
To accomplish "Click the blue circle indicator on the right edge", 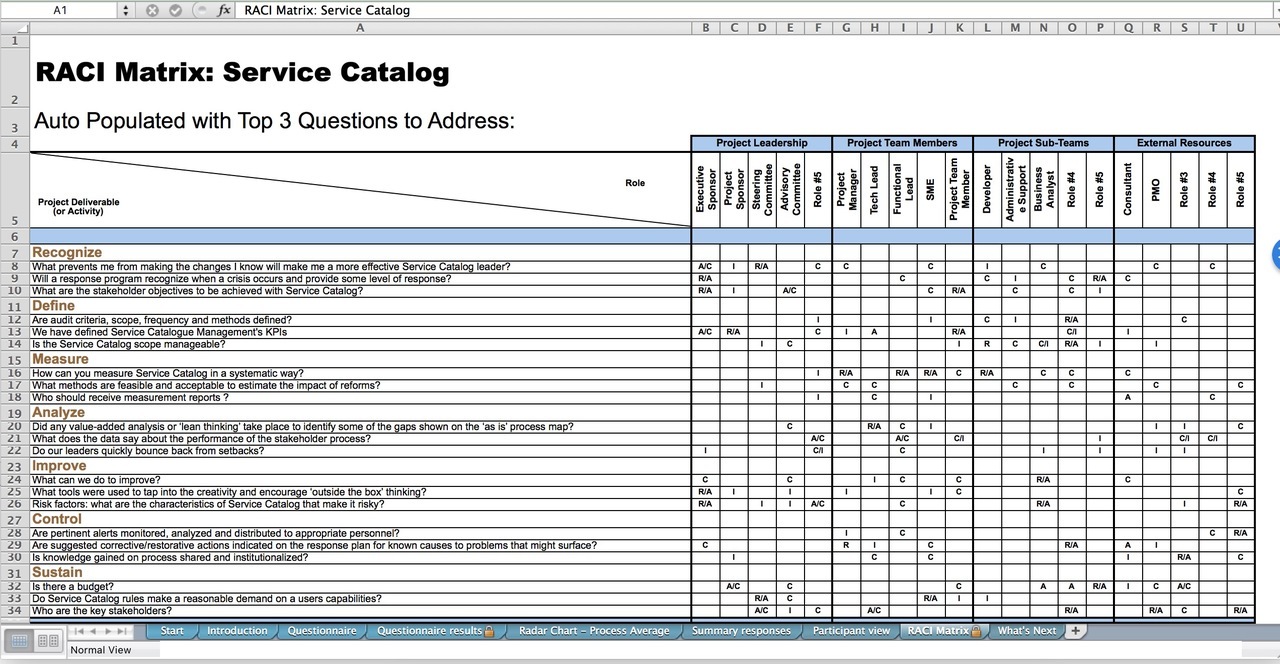I will pyautogui.click(x=1275, y=255).
